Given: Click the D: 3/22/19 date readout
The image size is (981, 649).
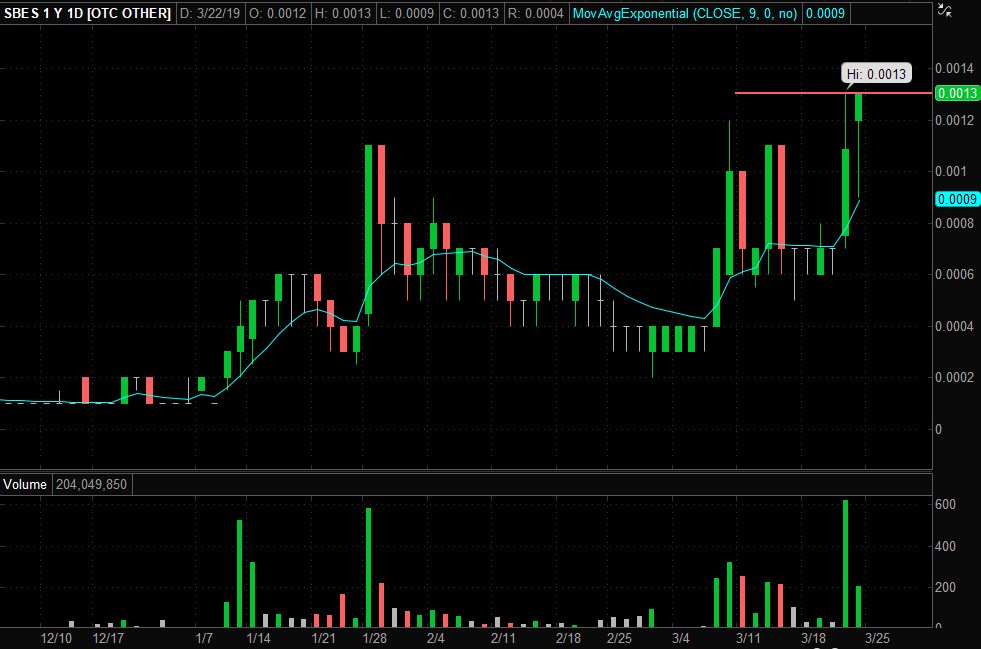Looking at the screenshot, I should coord(210,14).
